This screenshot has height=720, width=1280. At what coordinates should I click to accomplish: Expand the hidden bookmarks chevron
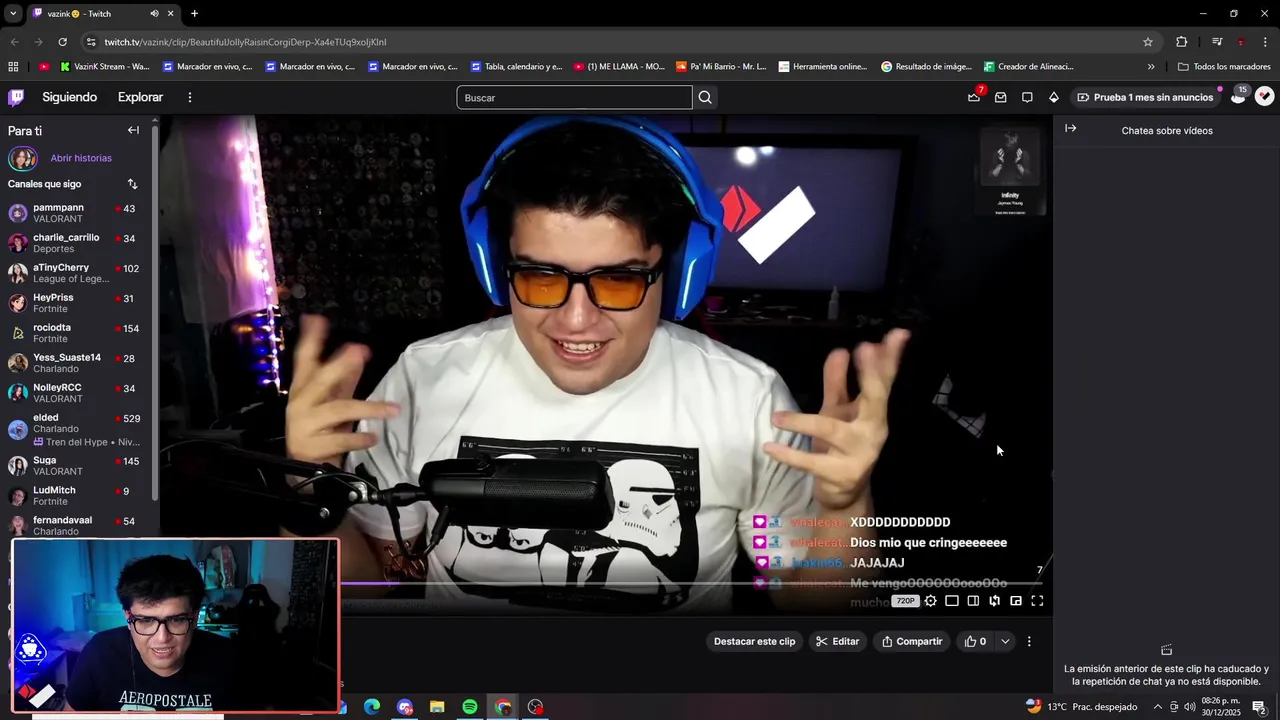[1151, 67]
